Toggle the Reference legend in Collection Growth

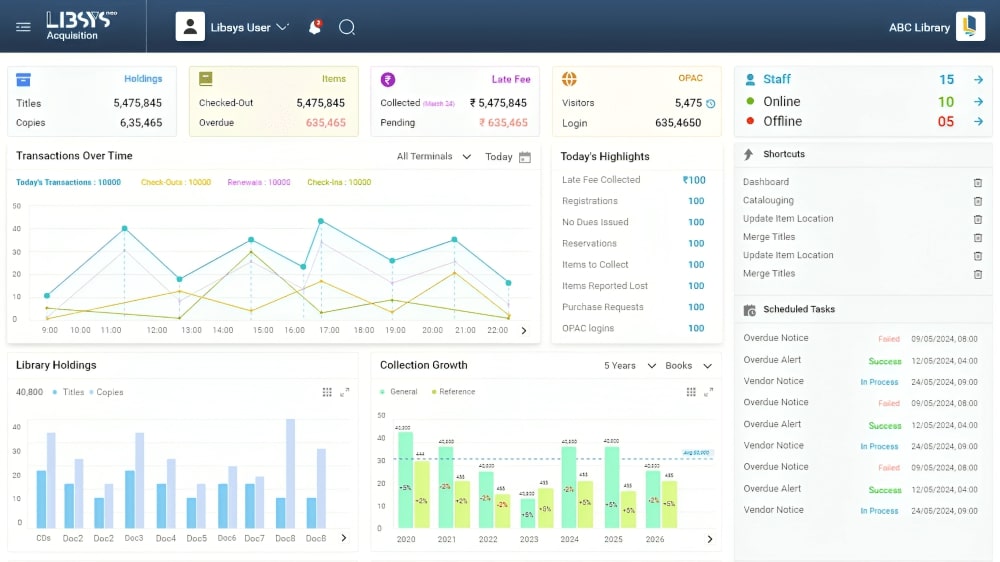point(453,392)
